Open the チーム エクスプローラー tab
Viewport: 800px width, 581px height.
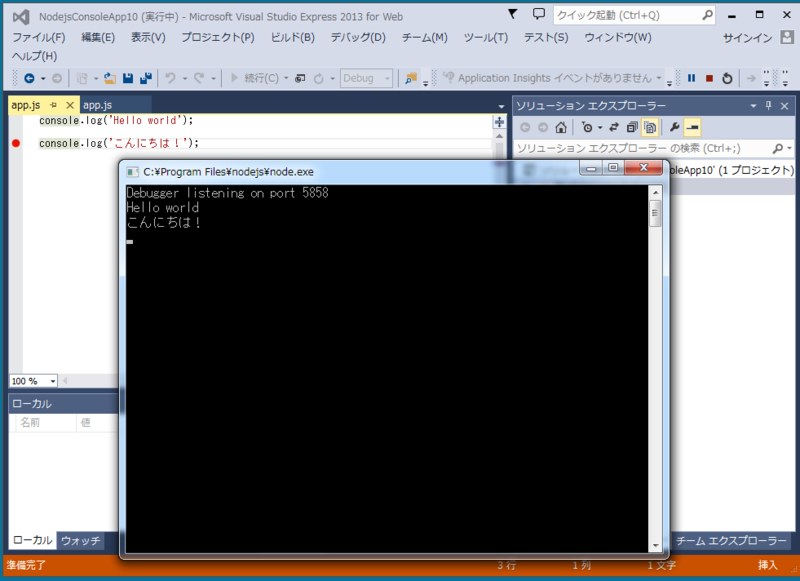click(732, 540)
